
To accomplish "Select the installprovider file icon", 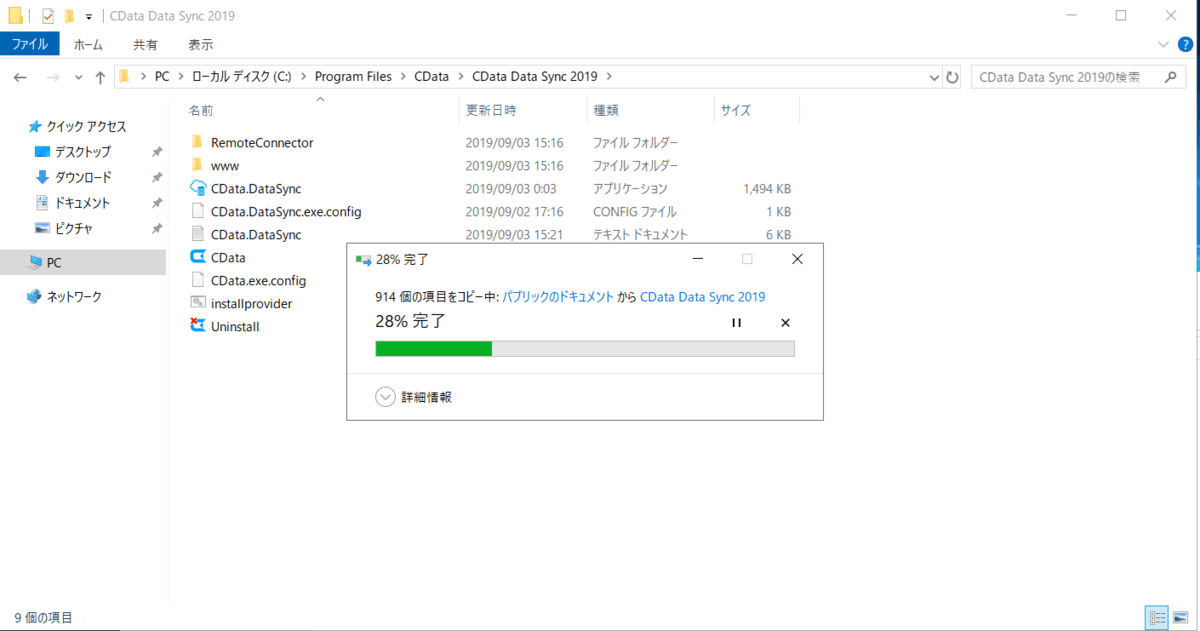I will 197,303.
